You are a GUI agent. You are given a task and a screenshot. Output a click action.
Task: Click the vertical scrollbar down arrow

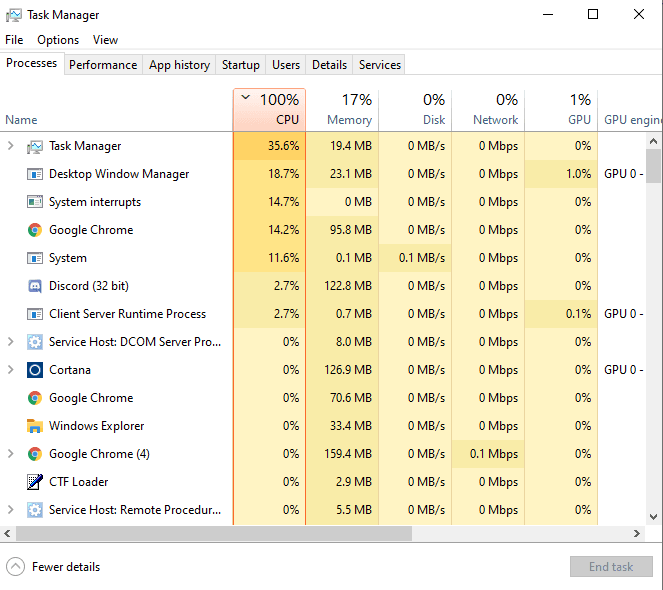(x=653, y=517)
